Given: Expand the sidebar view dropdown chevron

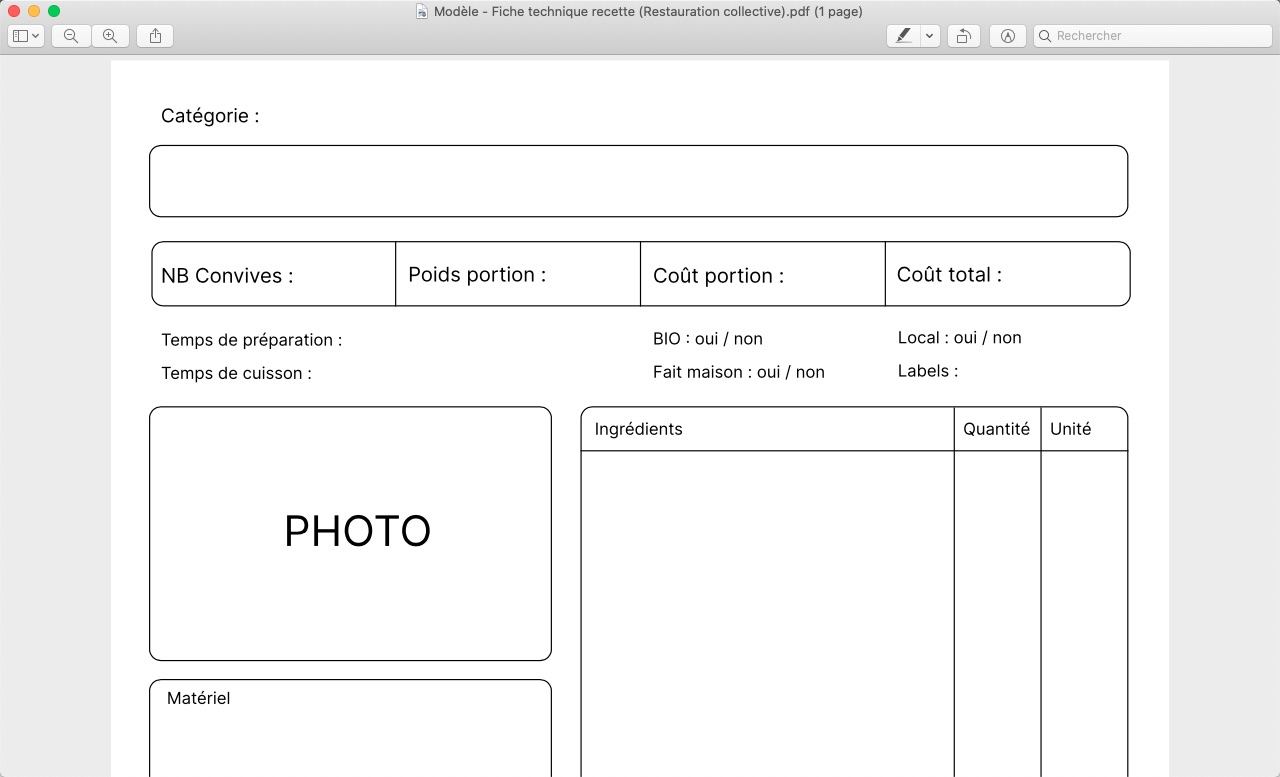Looking at the screenshot, I should point(37,36).
